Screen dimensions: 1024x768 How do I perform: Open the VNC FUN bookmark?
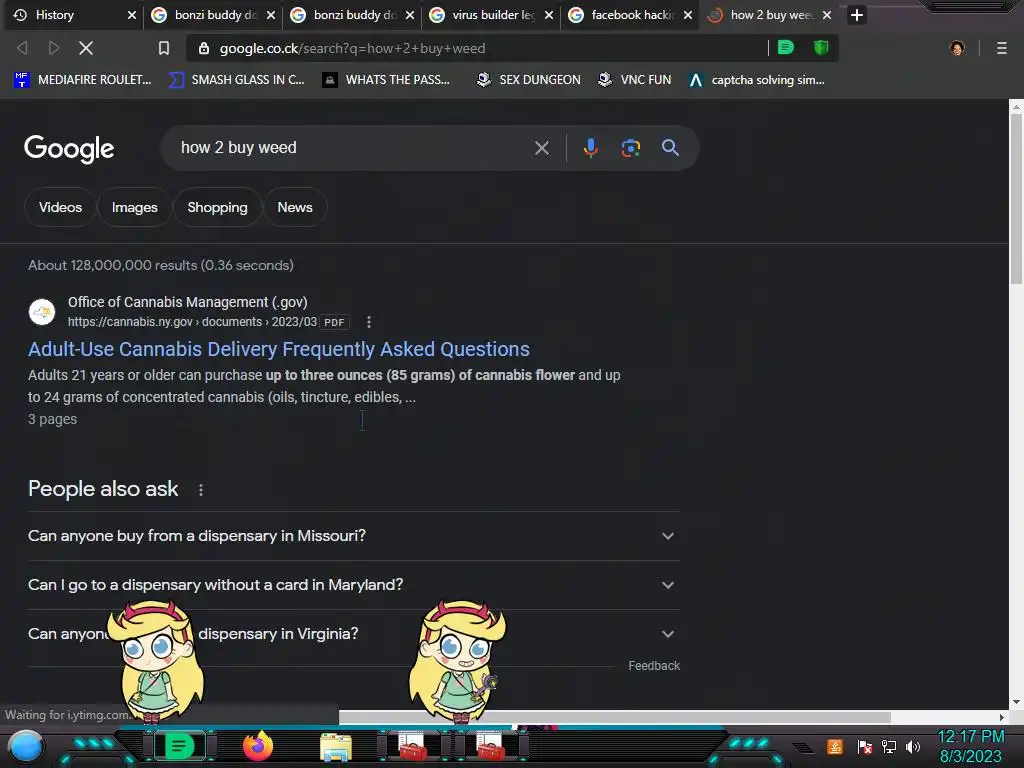(635, 80)
